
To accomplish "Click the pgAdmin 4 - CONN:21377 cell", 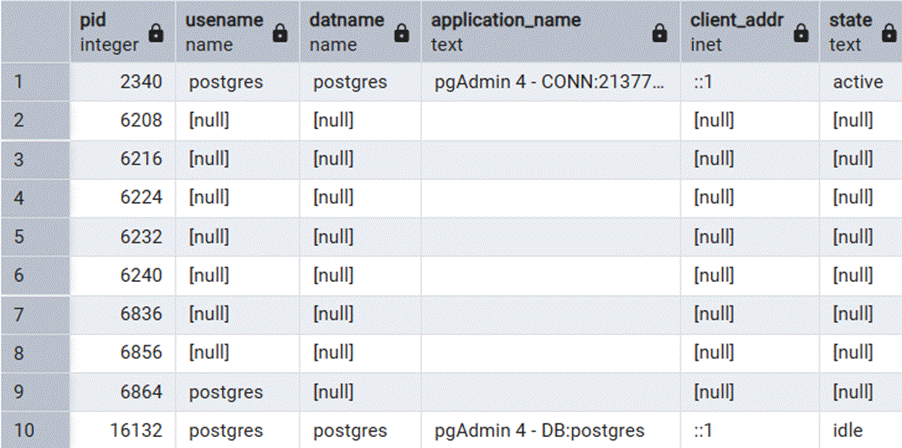I will pyautogui.click(x=551, y=82).
